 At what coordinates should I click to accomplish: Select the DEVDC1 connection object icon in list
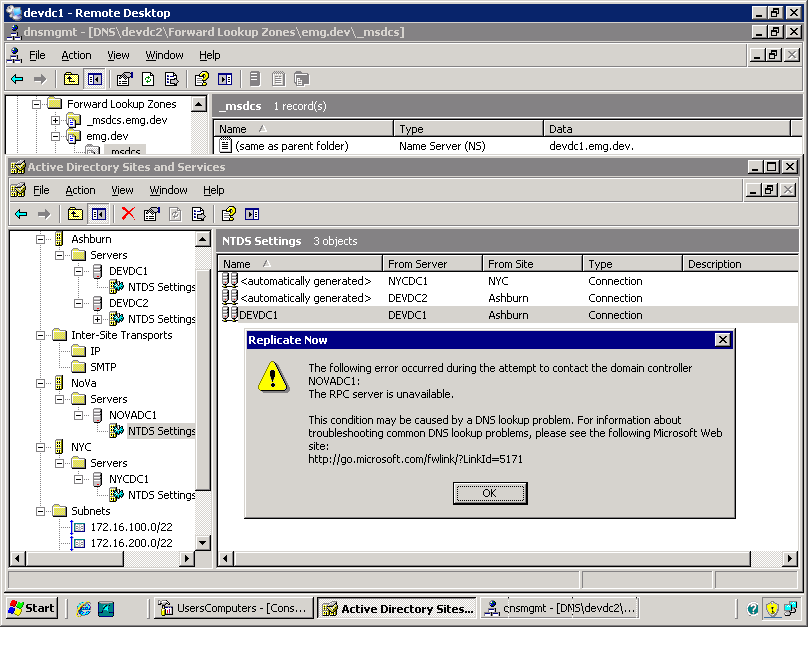230,315
